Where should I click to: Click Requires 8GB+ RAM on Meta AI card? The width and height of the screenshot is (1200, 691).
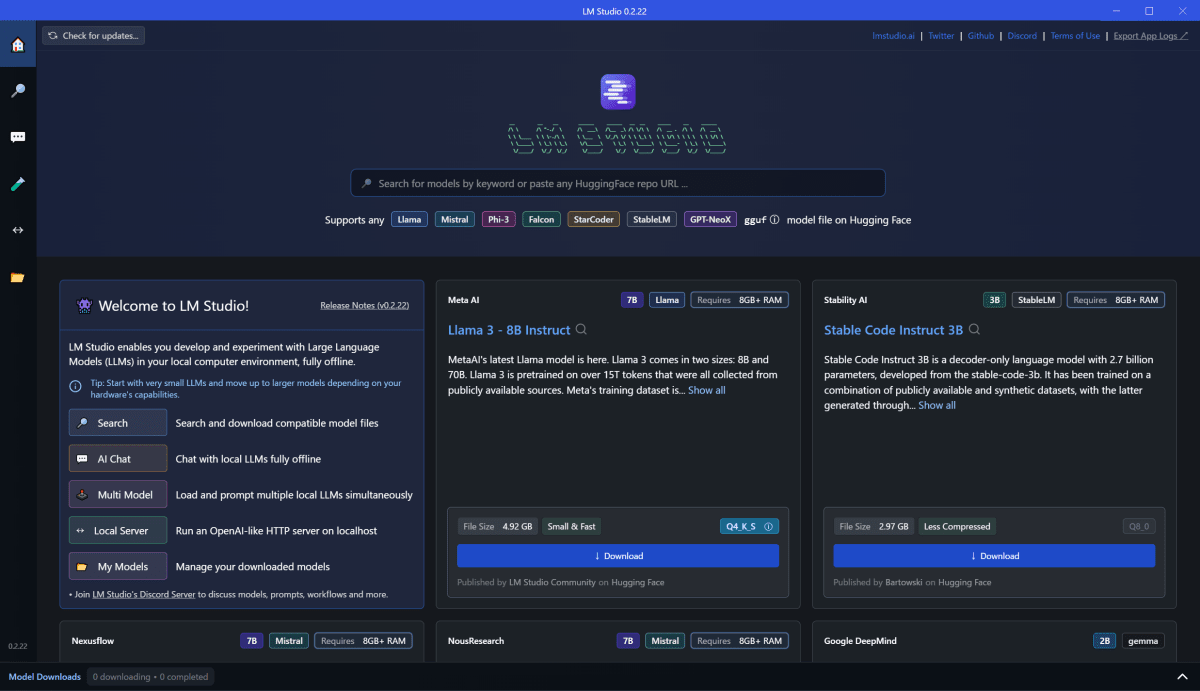(739, 300)
